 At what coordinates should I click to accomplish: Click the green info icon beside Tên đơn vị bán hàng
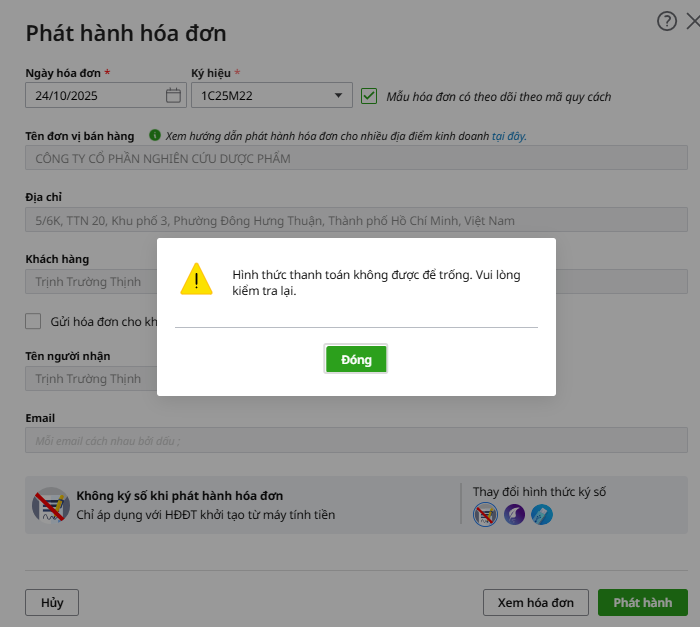[155, 136]
